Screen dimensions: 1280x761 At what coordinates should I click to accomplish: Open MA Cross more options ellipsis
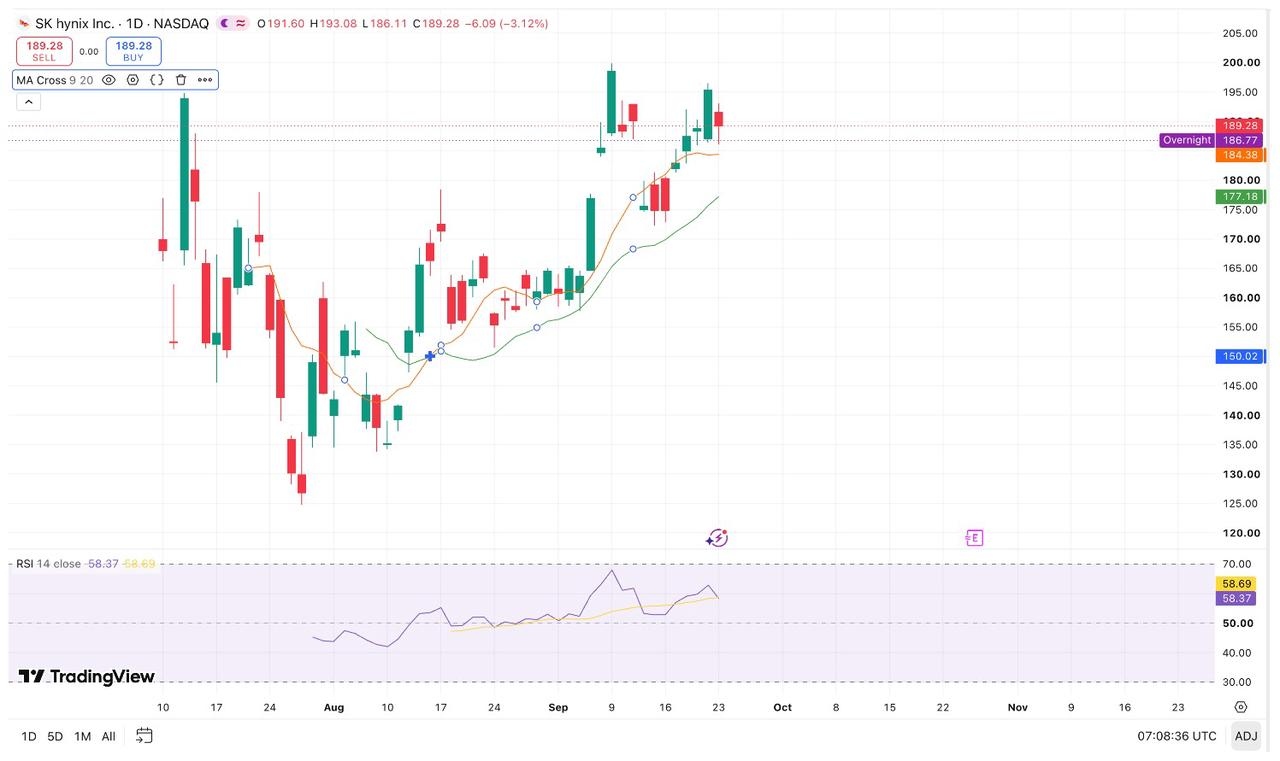click(x=205, y=80)
